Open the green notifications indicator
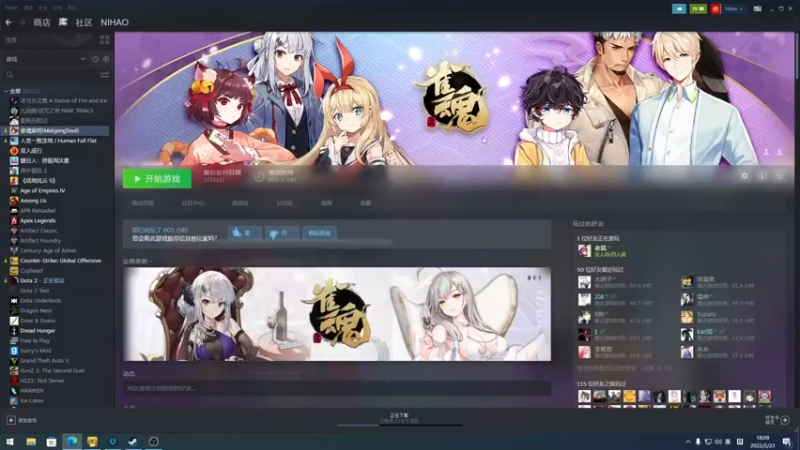 pyautogui.click(x=697, y=9)
